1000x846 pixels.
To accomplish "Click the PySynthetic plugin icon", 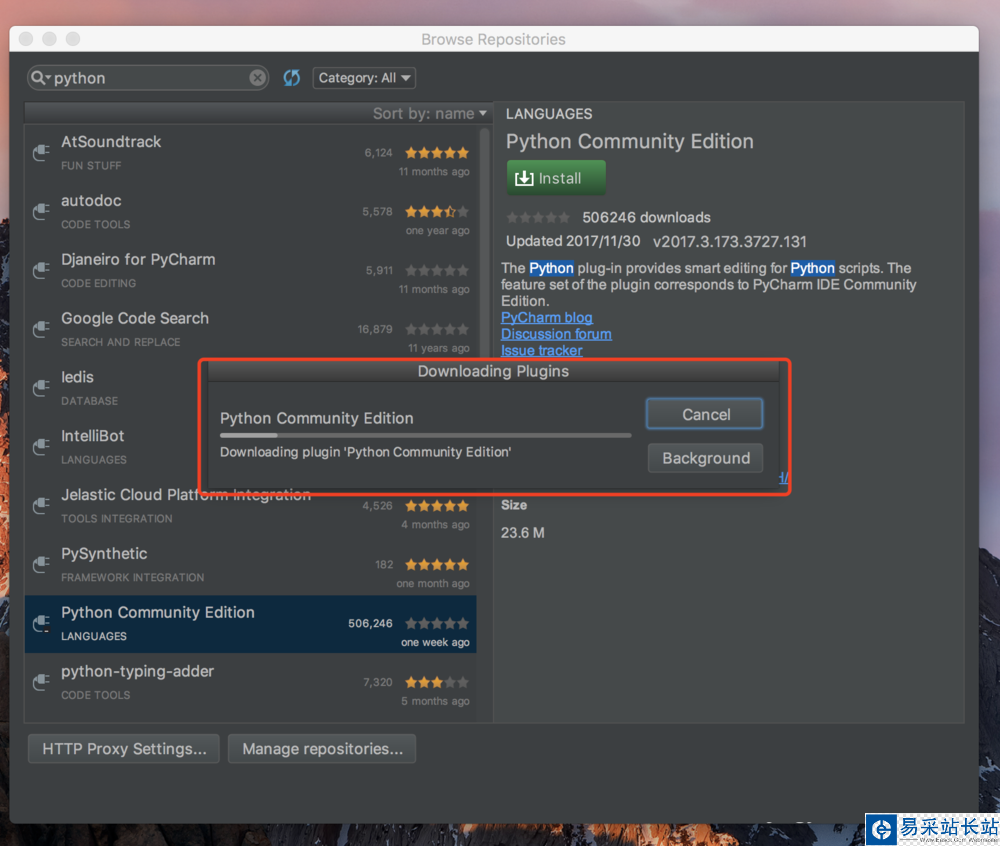I will [41, 564].
